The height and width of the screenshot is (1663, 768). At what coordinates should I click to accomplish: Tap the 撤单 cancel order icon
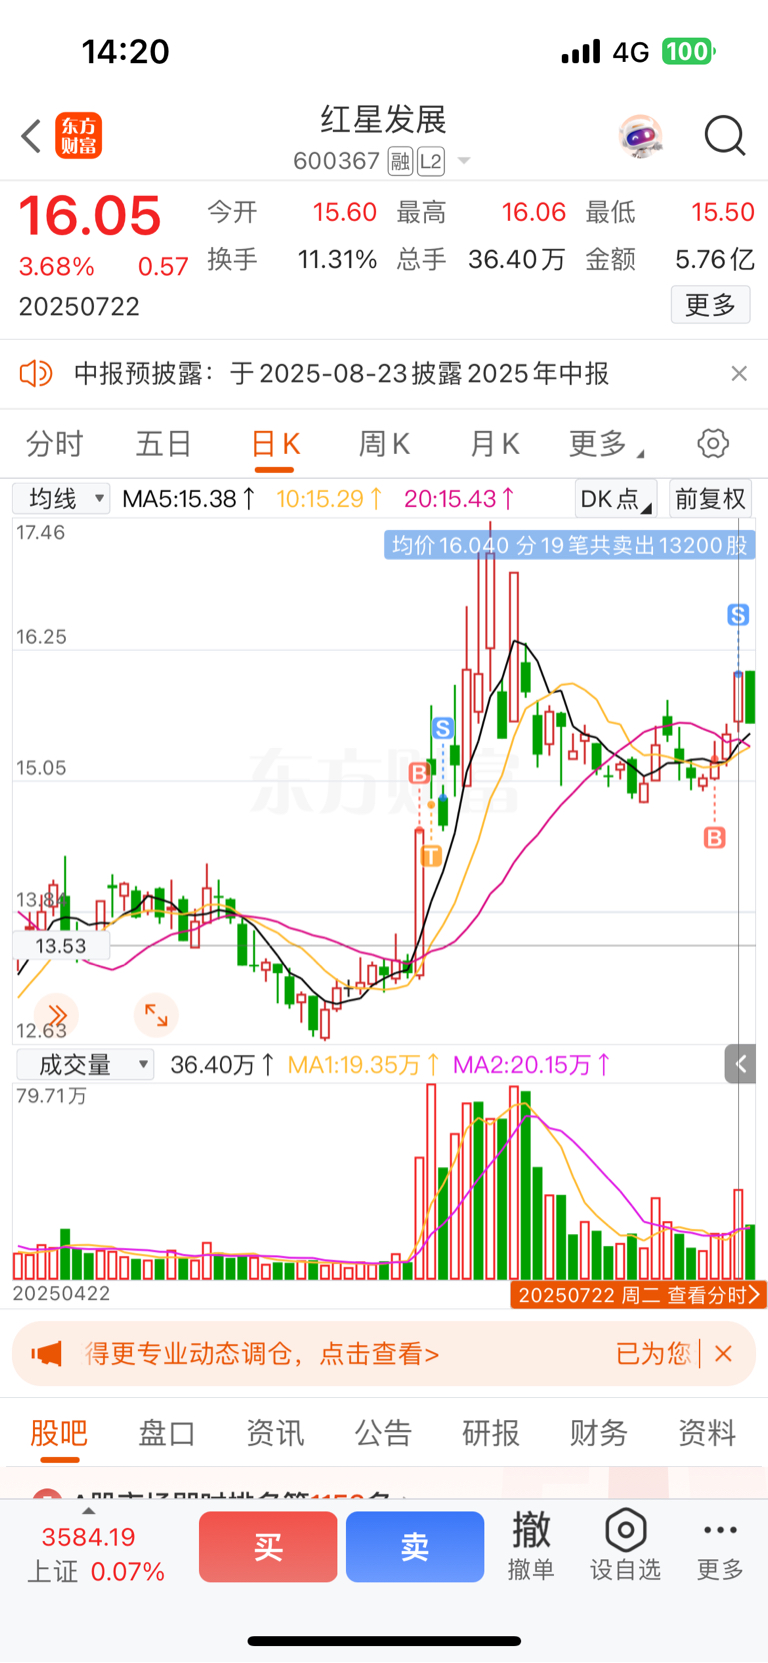tap(531, 1546)
